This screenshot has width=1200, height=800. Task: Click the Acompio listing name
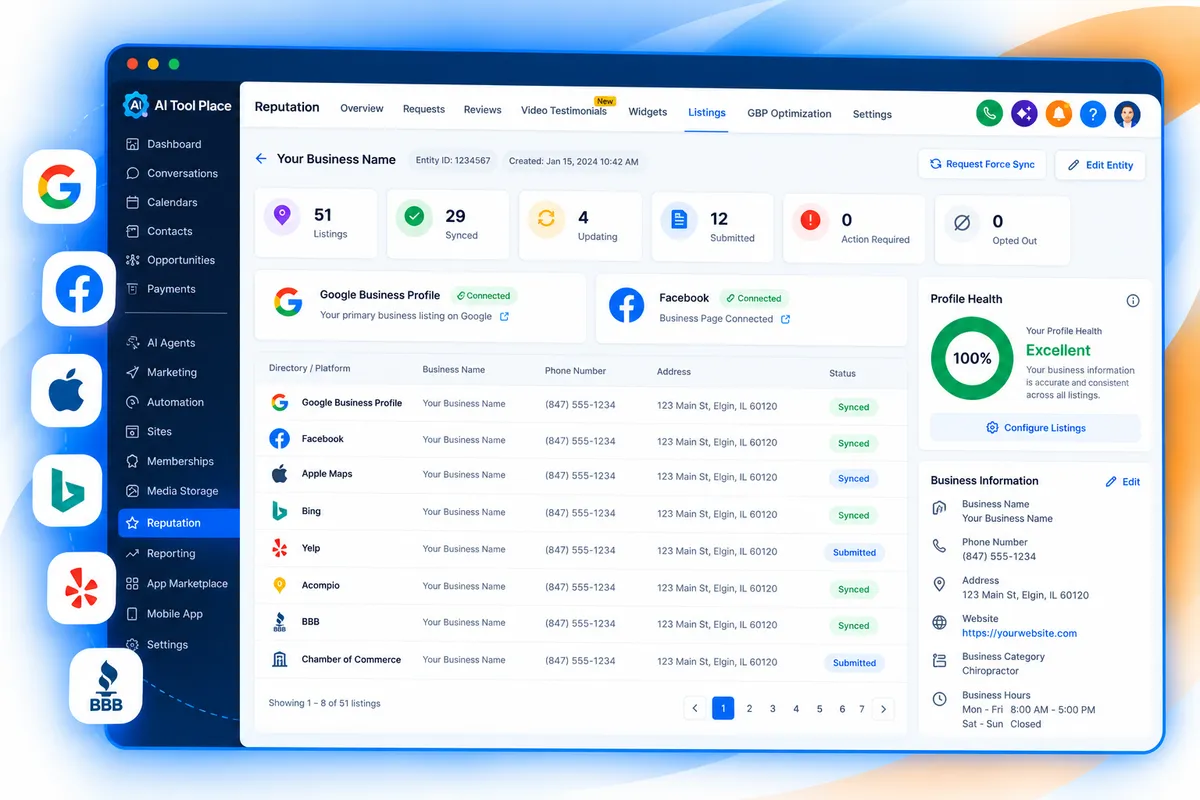click(x=321, y=585)
